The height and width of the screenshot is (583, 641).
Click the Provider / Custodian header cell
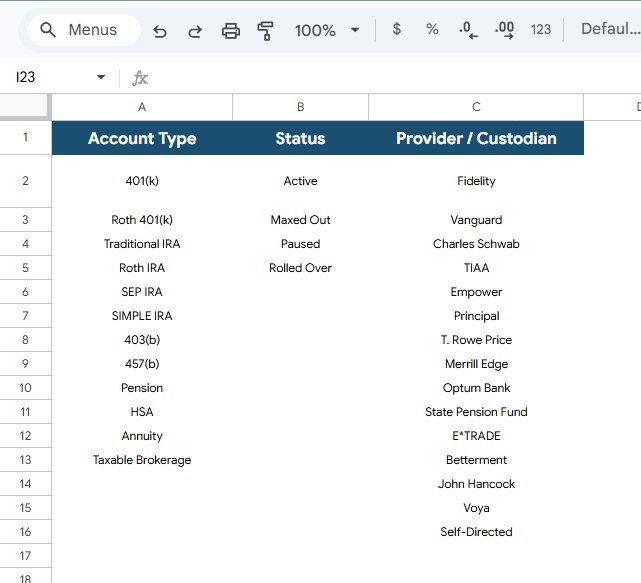[476, 138]
